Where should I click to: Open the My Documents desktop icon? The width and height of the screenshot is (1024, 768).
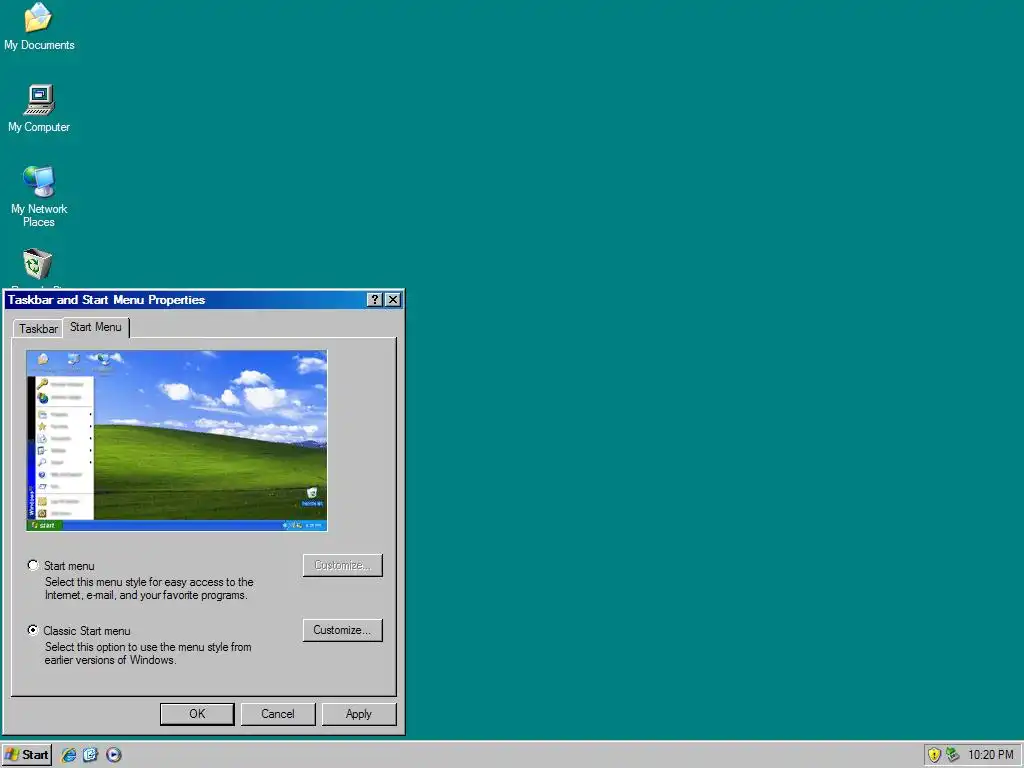[x=38, y=26]
